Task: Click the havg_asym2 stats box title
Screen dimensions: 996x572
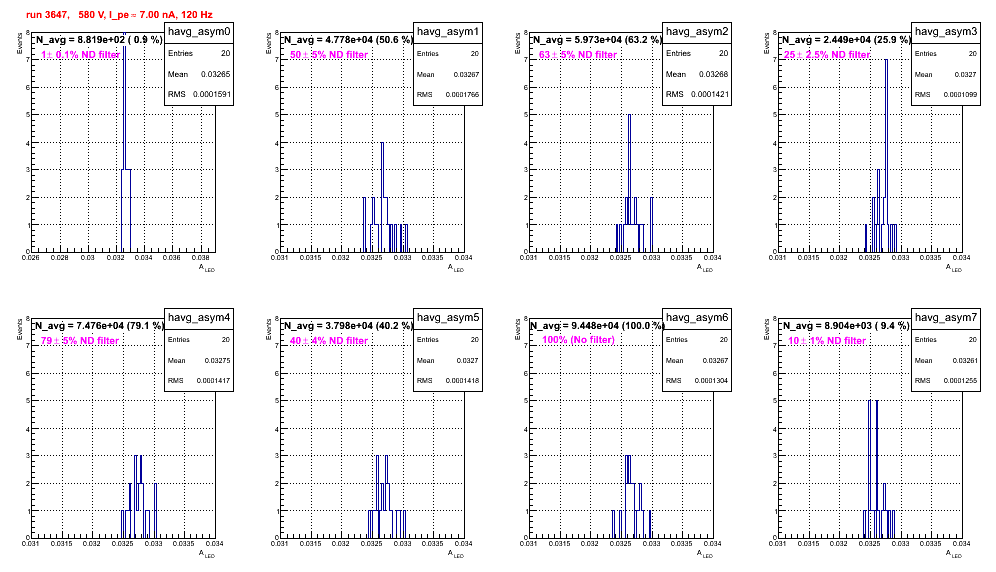Action: [697, 32]
